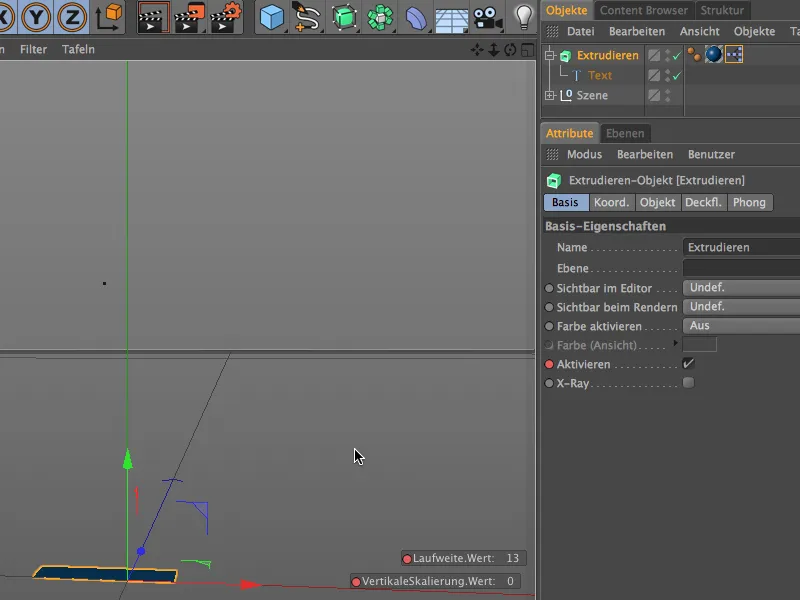Switch to the Ebenen tab
The image size is (800, 600).
coord(625,133)
